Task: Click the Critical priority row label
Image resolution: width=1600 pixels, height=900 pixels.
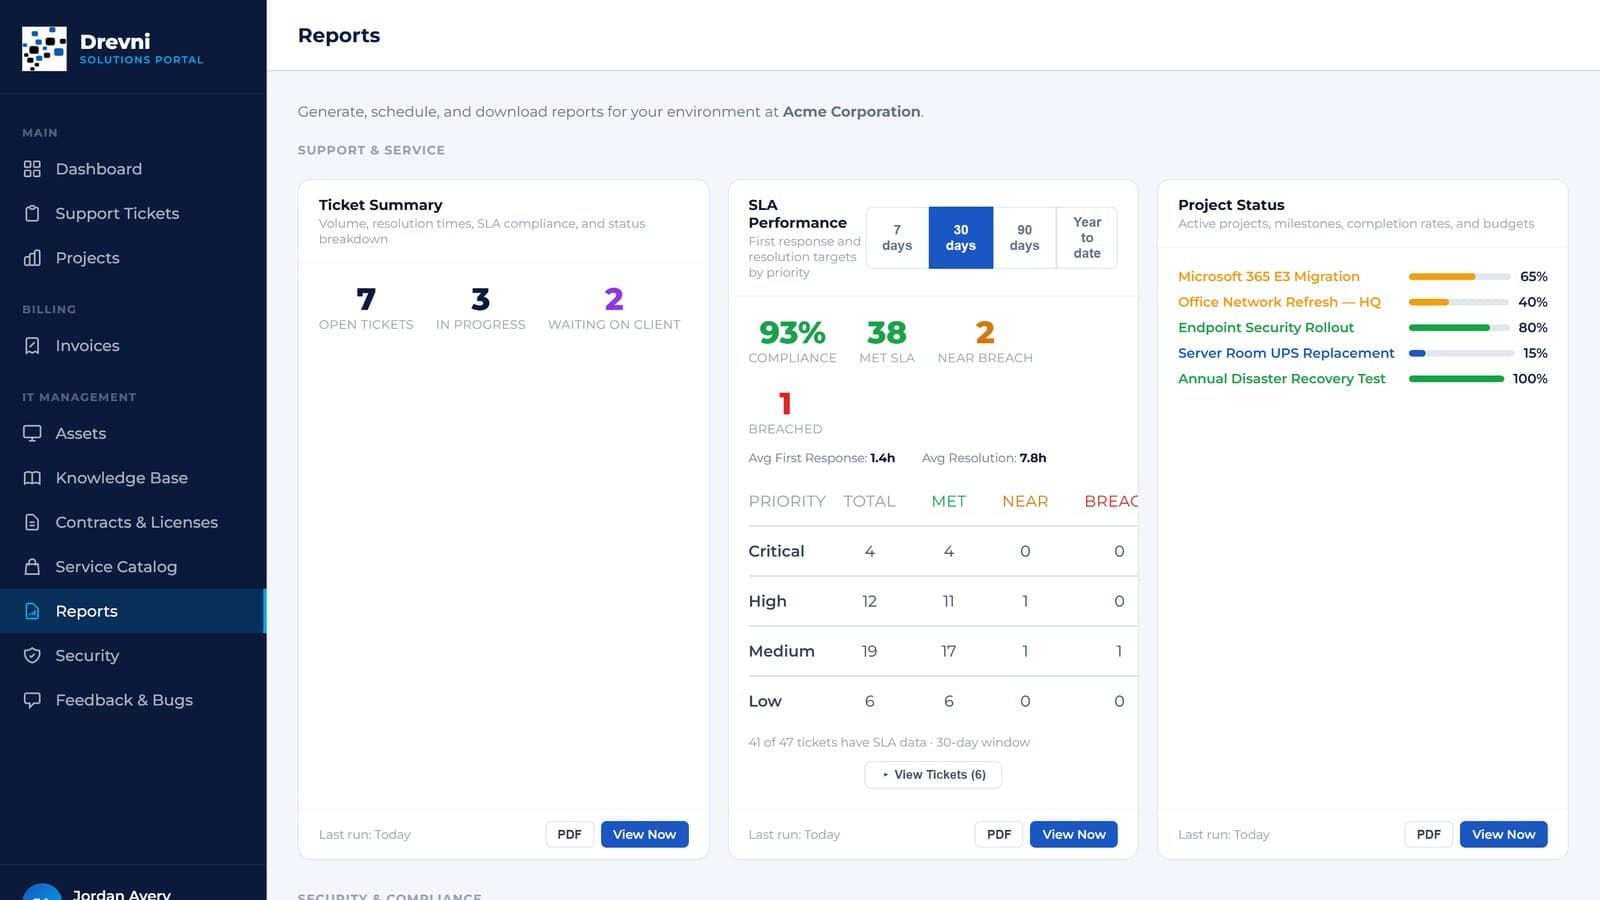Action: (x=777, y=551)
